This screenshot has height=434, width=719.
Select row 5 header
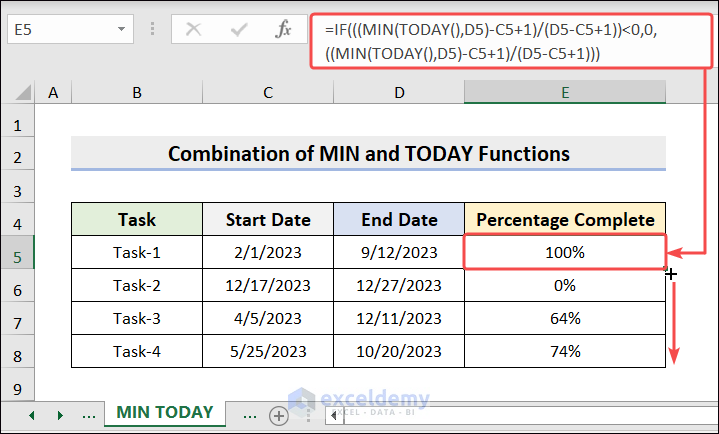[x=17, y=254]
